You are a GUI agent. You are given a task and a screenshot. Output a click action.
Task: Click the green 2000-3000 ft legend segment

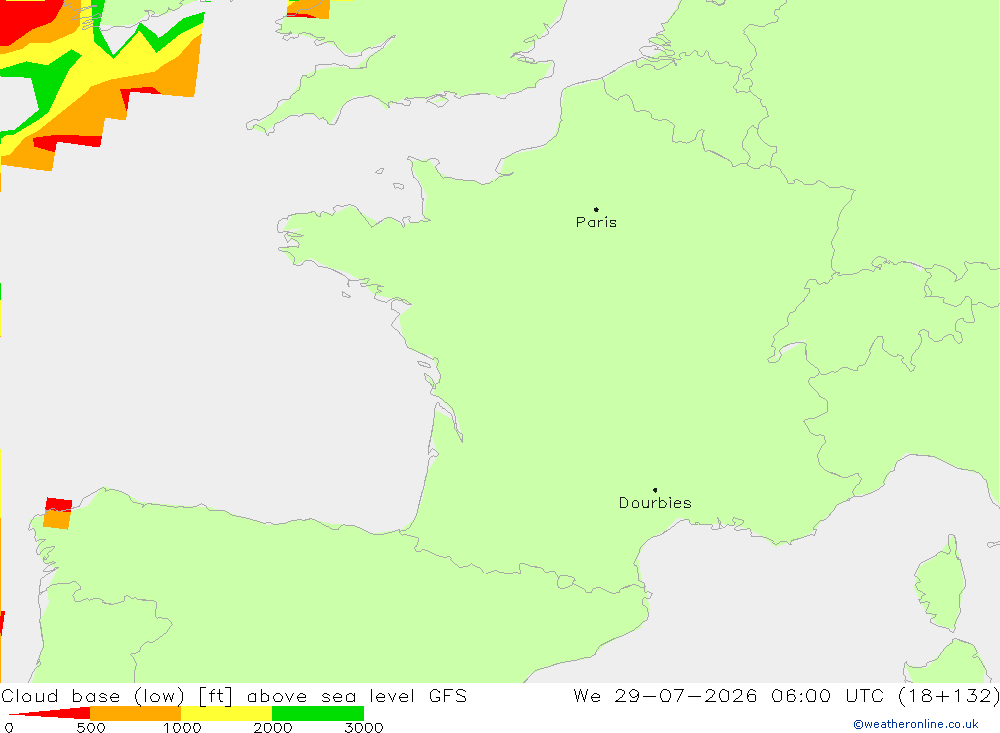(x=318, y=713)
